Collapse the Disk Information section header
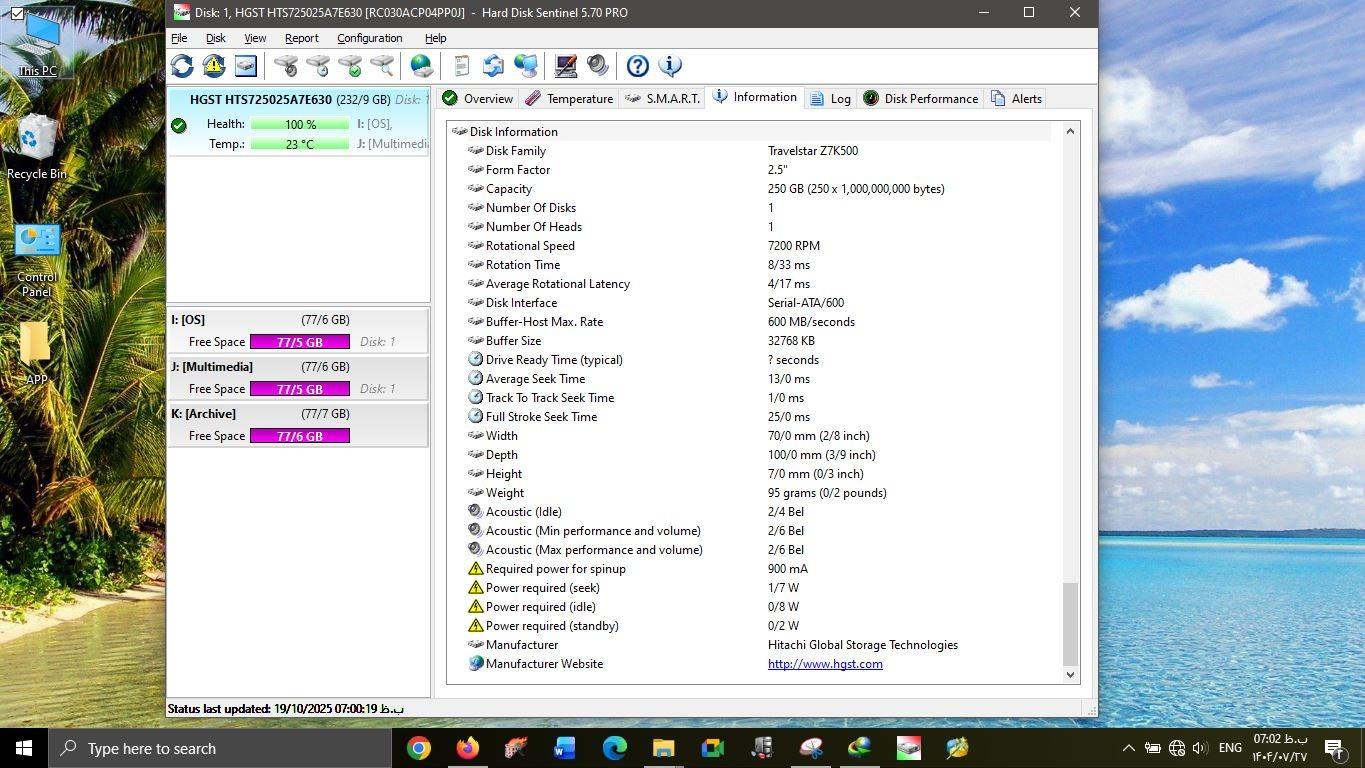 click(460, 132)
